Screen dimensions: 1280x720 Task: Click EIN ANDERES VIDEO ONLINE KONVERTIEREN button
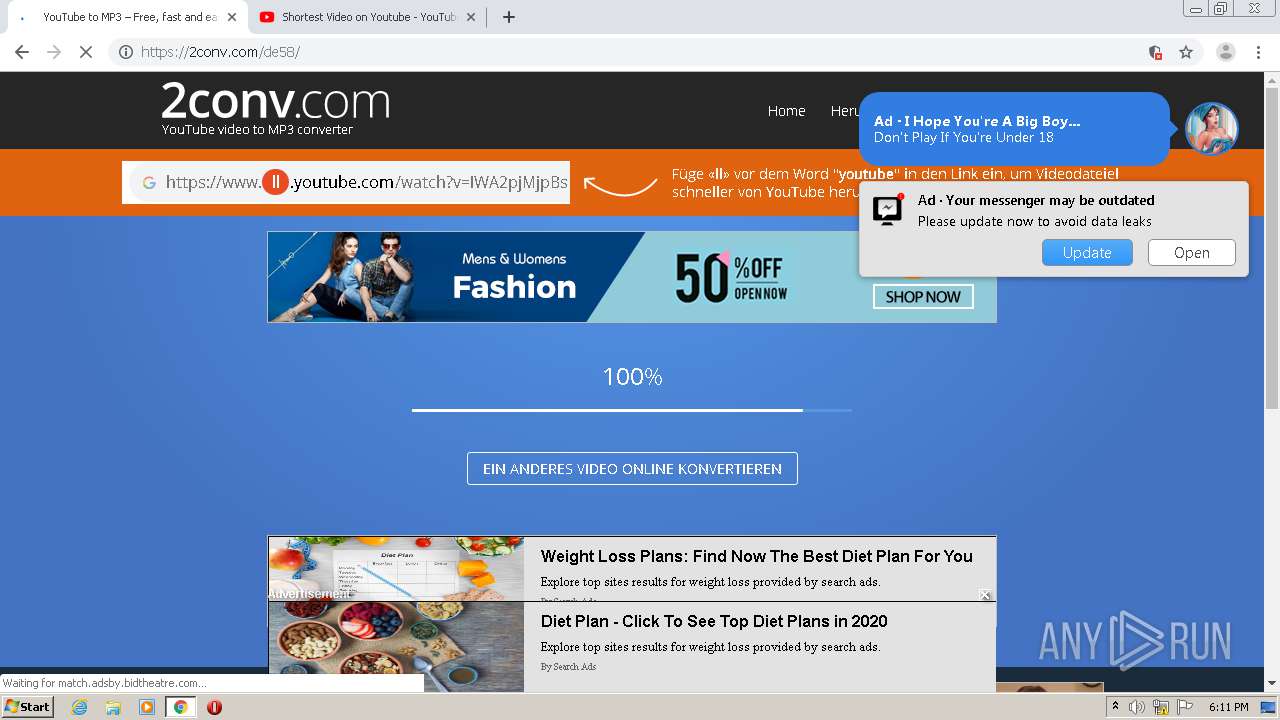click(632, 469)
